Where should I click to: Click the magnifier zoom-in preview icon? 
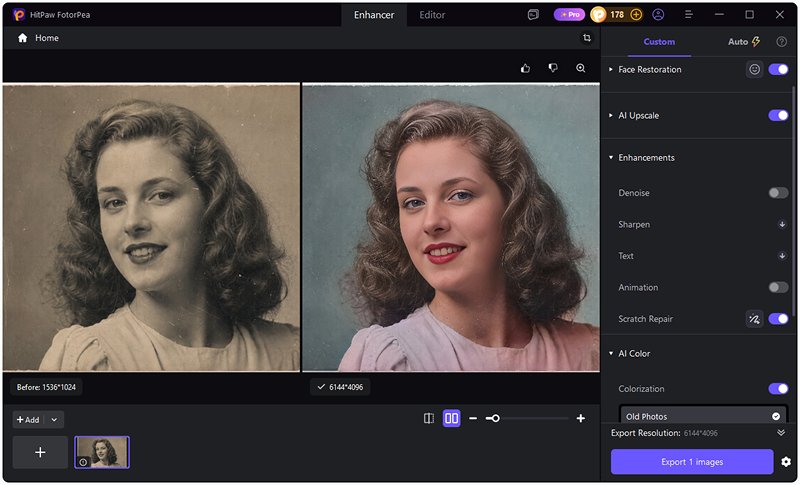click(581, 68)
